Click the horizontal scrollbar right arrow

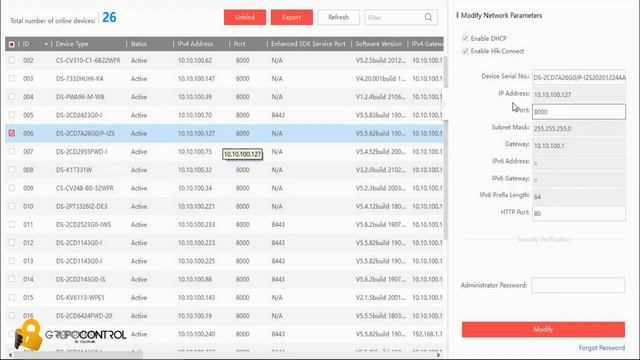click(439, 355)
